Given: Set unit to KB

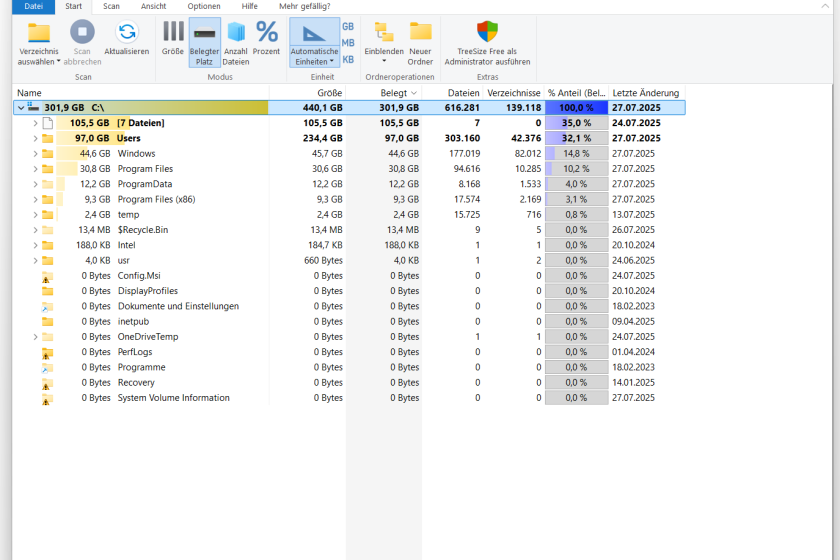Looking at the screenshot, I should [x=348, y=59].
